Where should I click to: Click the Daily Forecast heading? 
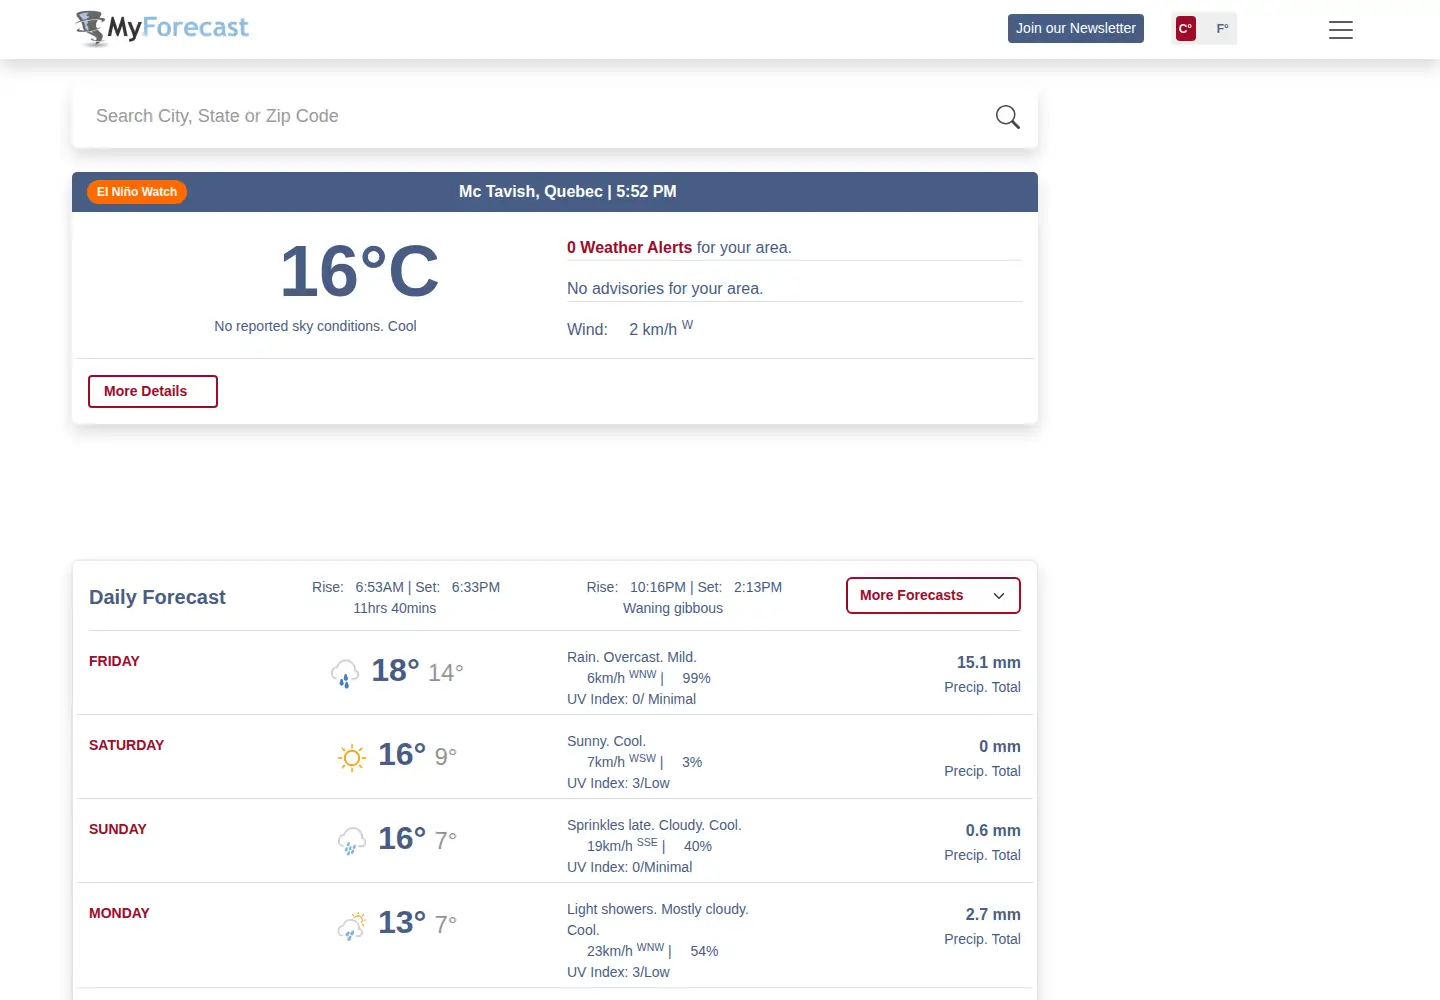coord(157,597)
